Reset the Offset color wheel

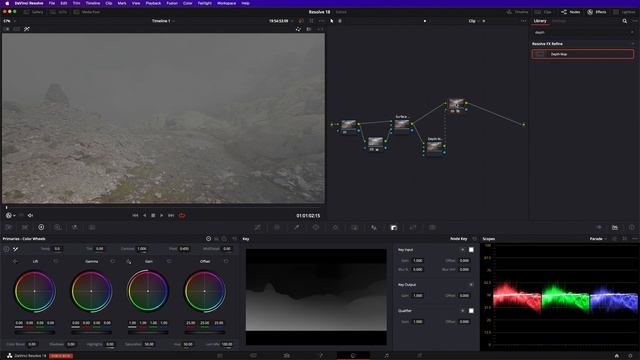[x=226, y=261]
